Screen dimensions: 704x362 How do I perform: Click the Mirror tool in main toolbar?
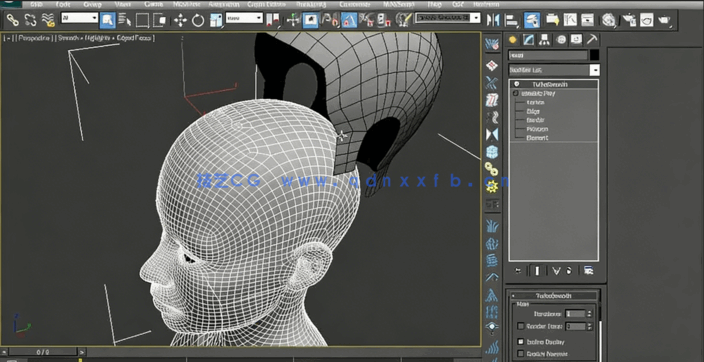tap(493, 20)
